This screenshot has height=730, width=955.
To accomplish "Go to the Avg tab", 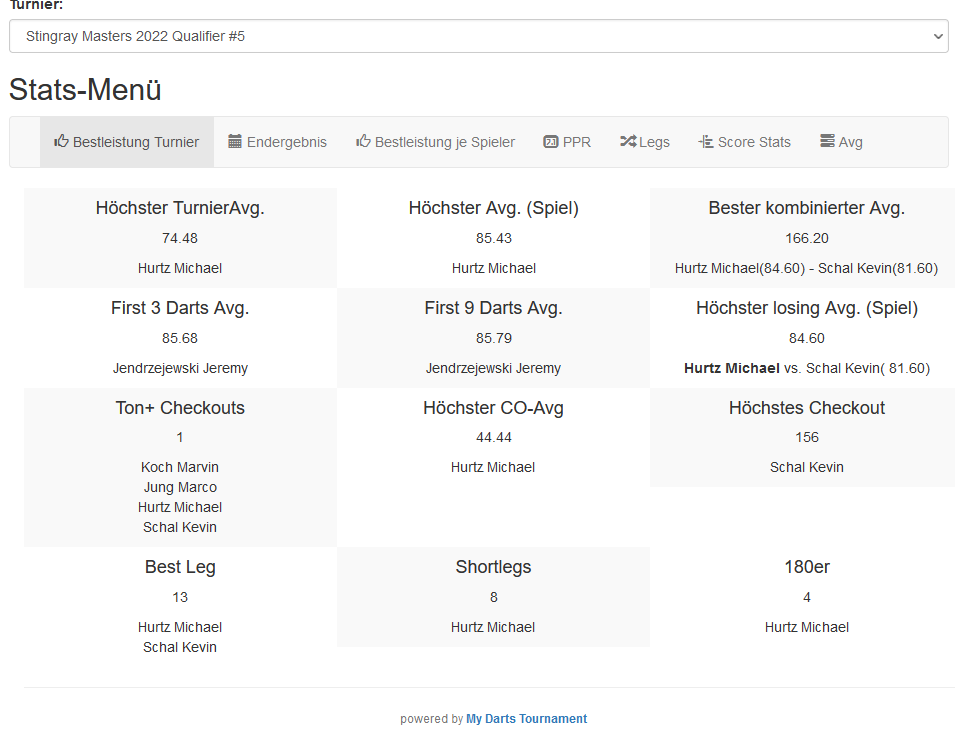I will [x=850, y=142].
